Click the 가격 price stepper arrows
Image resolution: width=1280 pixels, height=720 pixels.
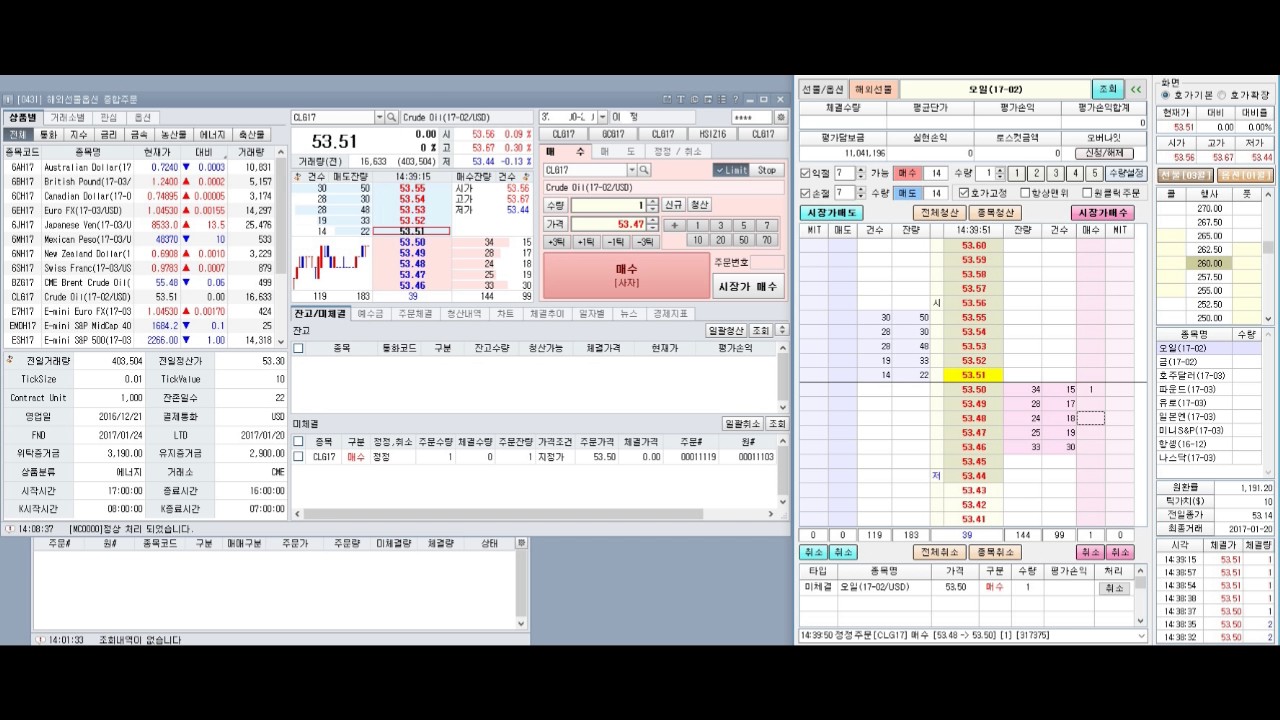tap(653, 225)
